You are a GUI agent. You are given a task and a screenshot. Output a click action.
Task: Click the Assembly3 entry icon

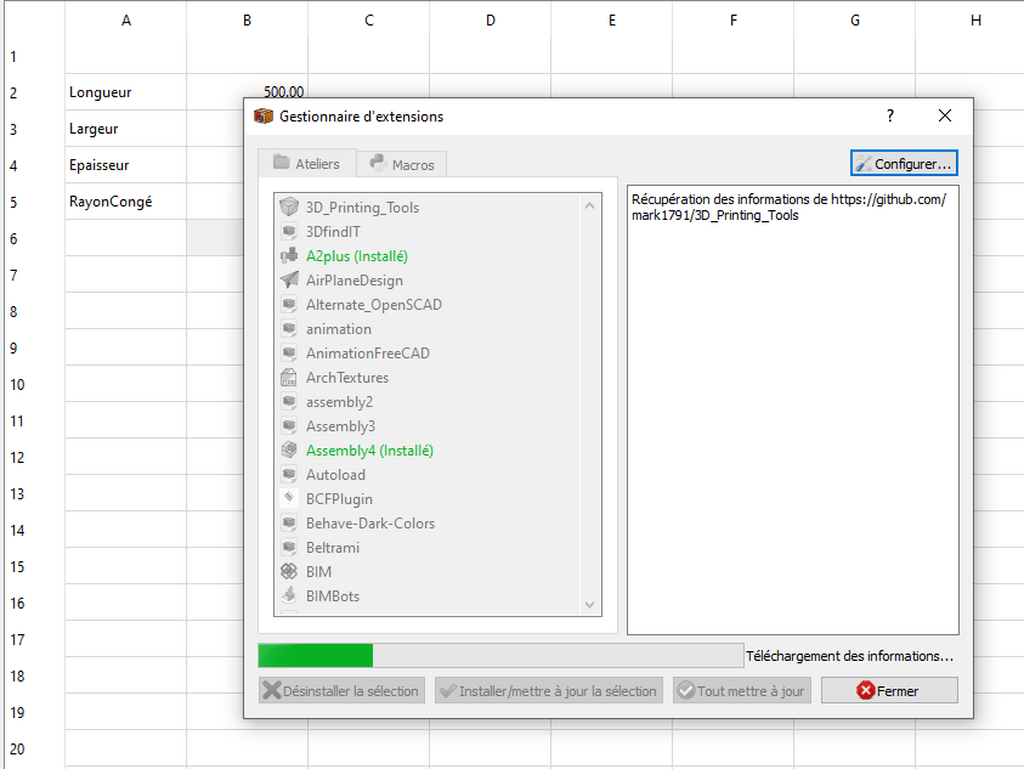coord(289,426)
